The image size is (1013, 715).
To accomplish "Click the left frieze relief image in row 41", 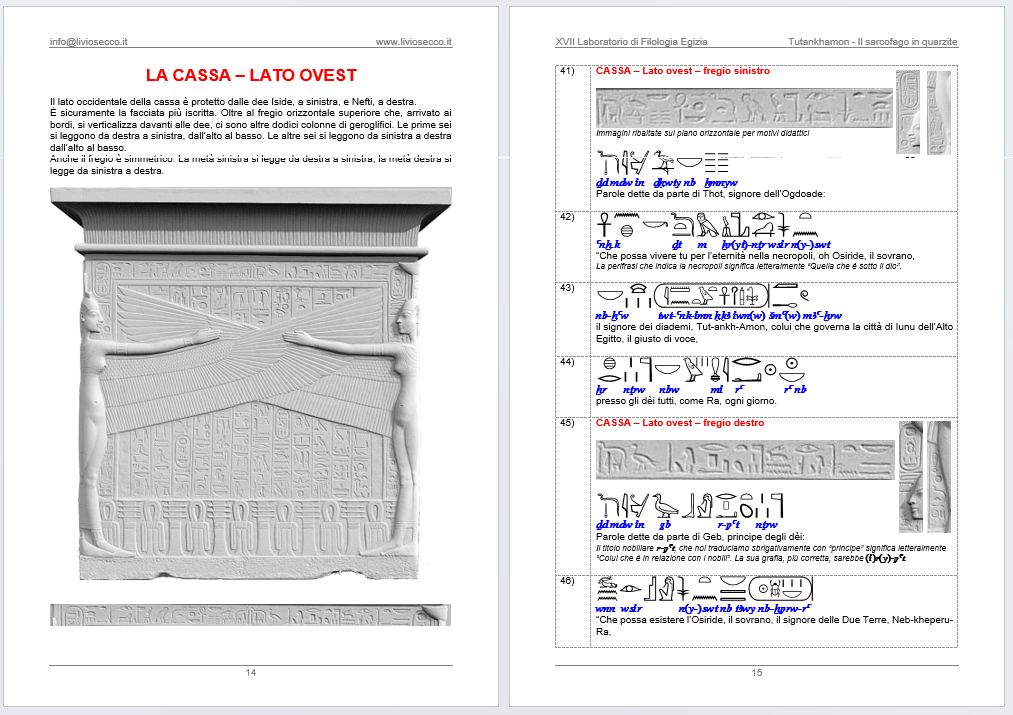I will point(744,107).
